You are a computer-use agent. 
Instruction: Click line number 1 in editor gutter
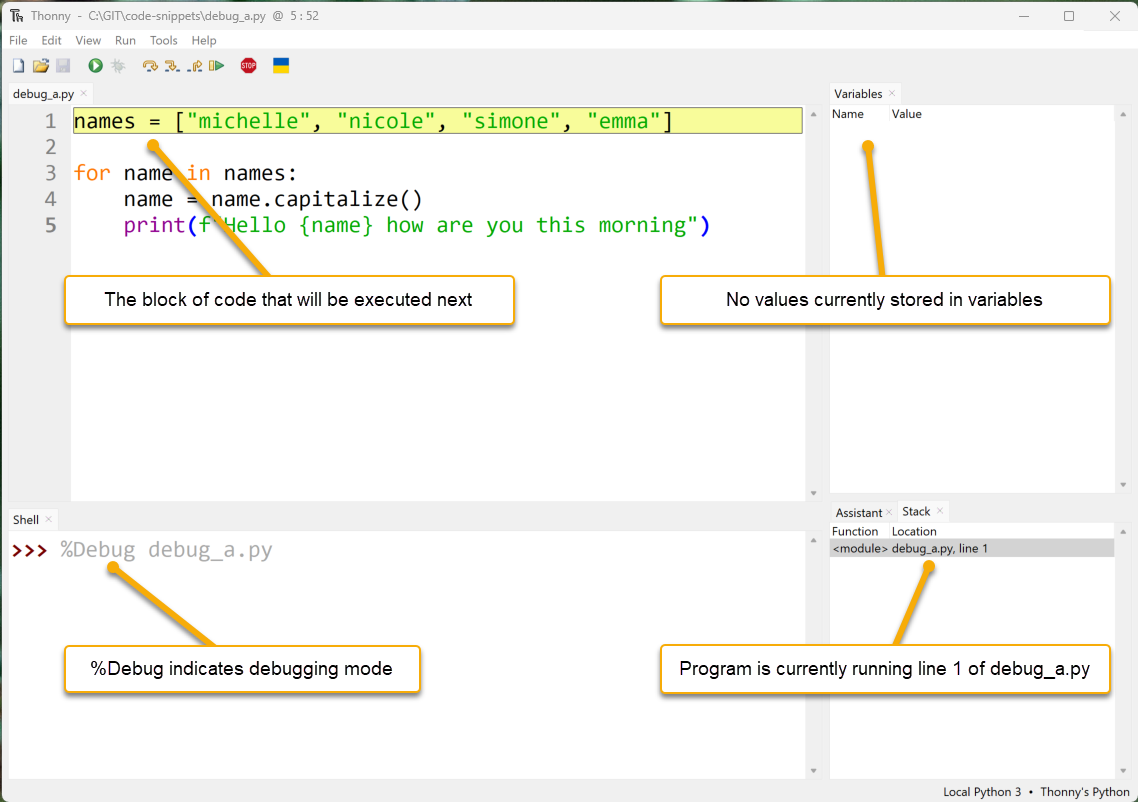coord(50,121)
